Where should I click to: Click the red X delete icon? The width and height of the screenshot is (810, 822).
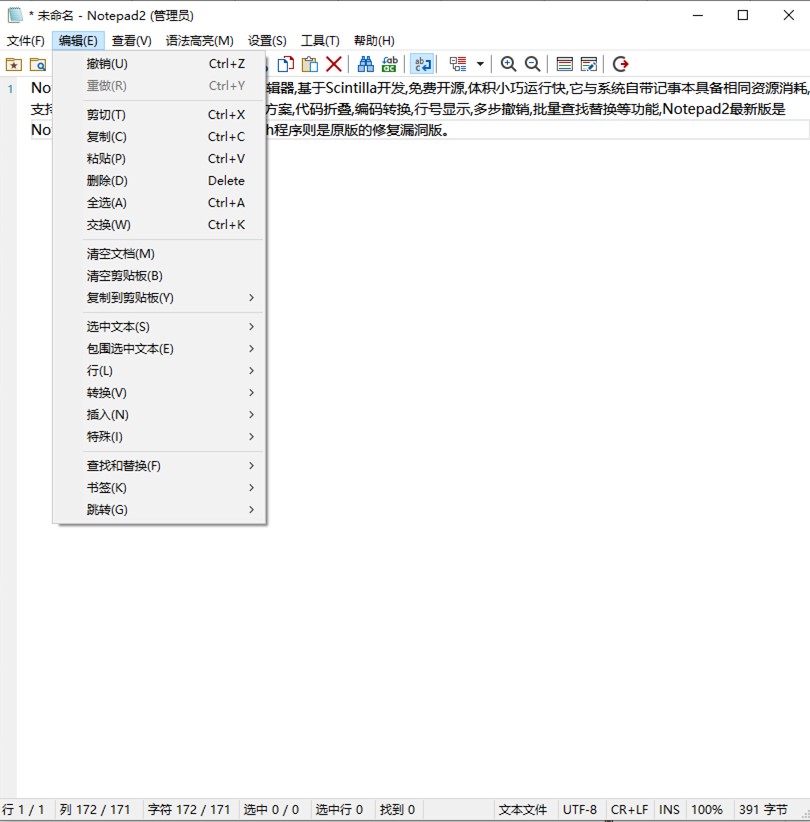click(x=334, y=64)
